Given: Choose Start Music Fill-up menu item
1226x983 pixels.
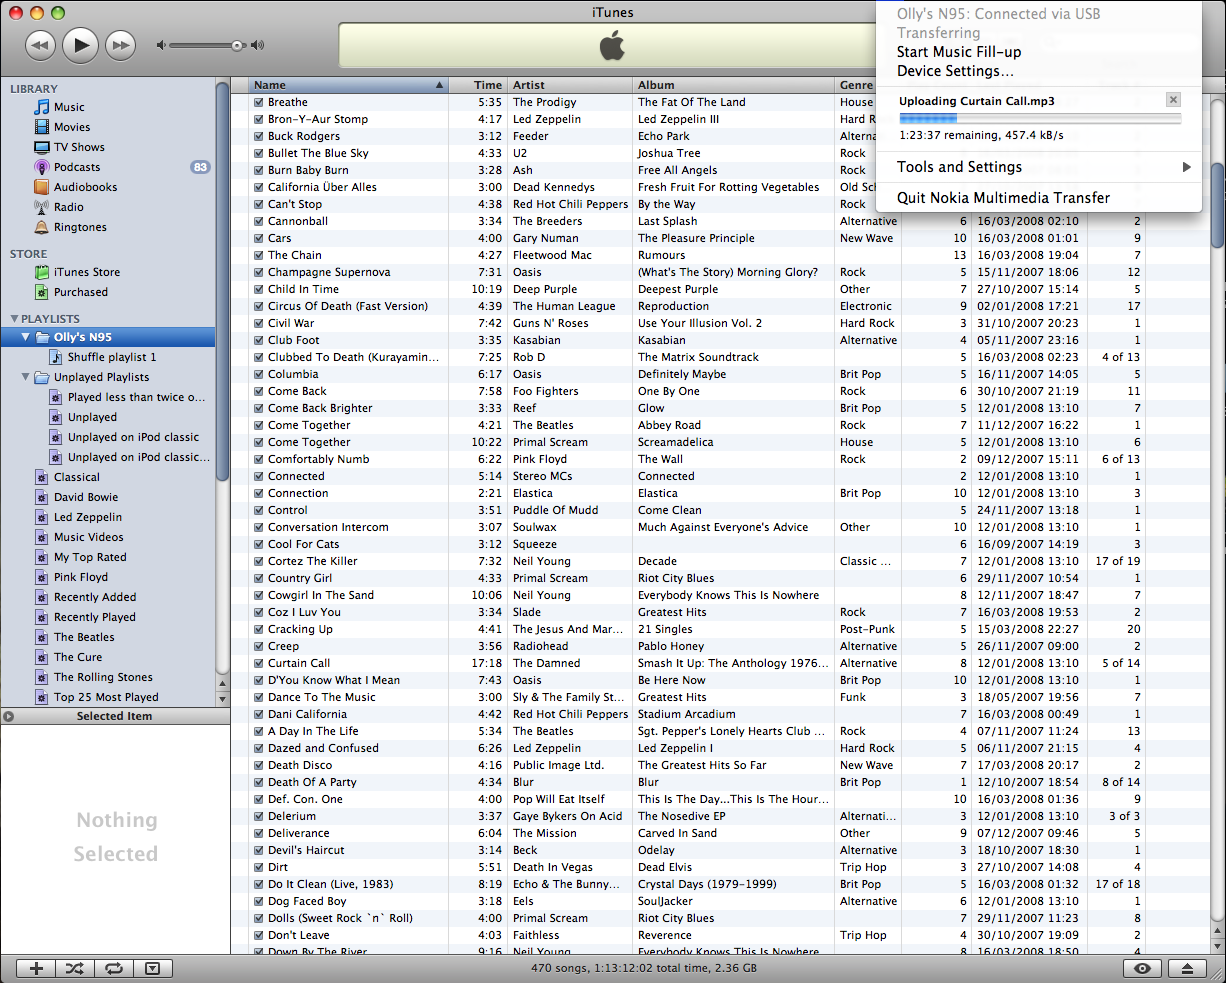Looking at the screenshot, I should pyautogui.click(x=959, y=52).
